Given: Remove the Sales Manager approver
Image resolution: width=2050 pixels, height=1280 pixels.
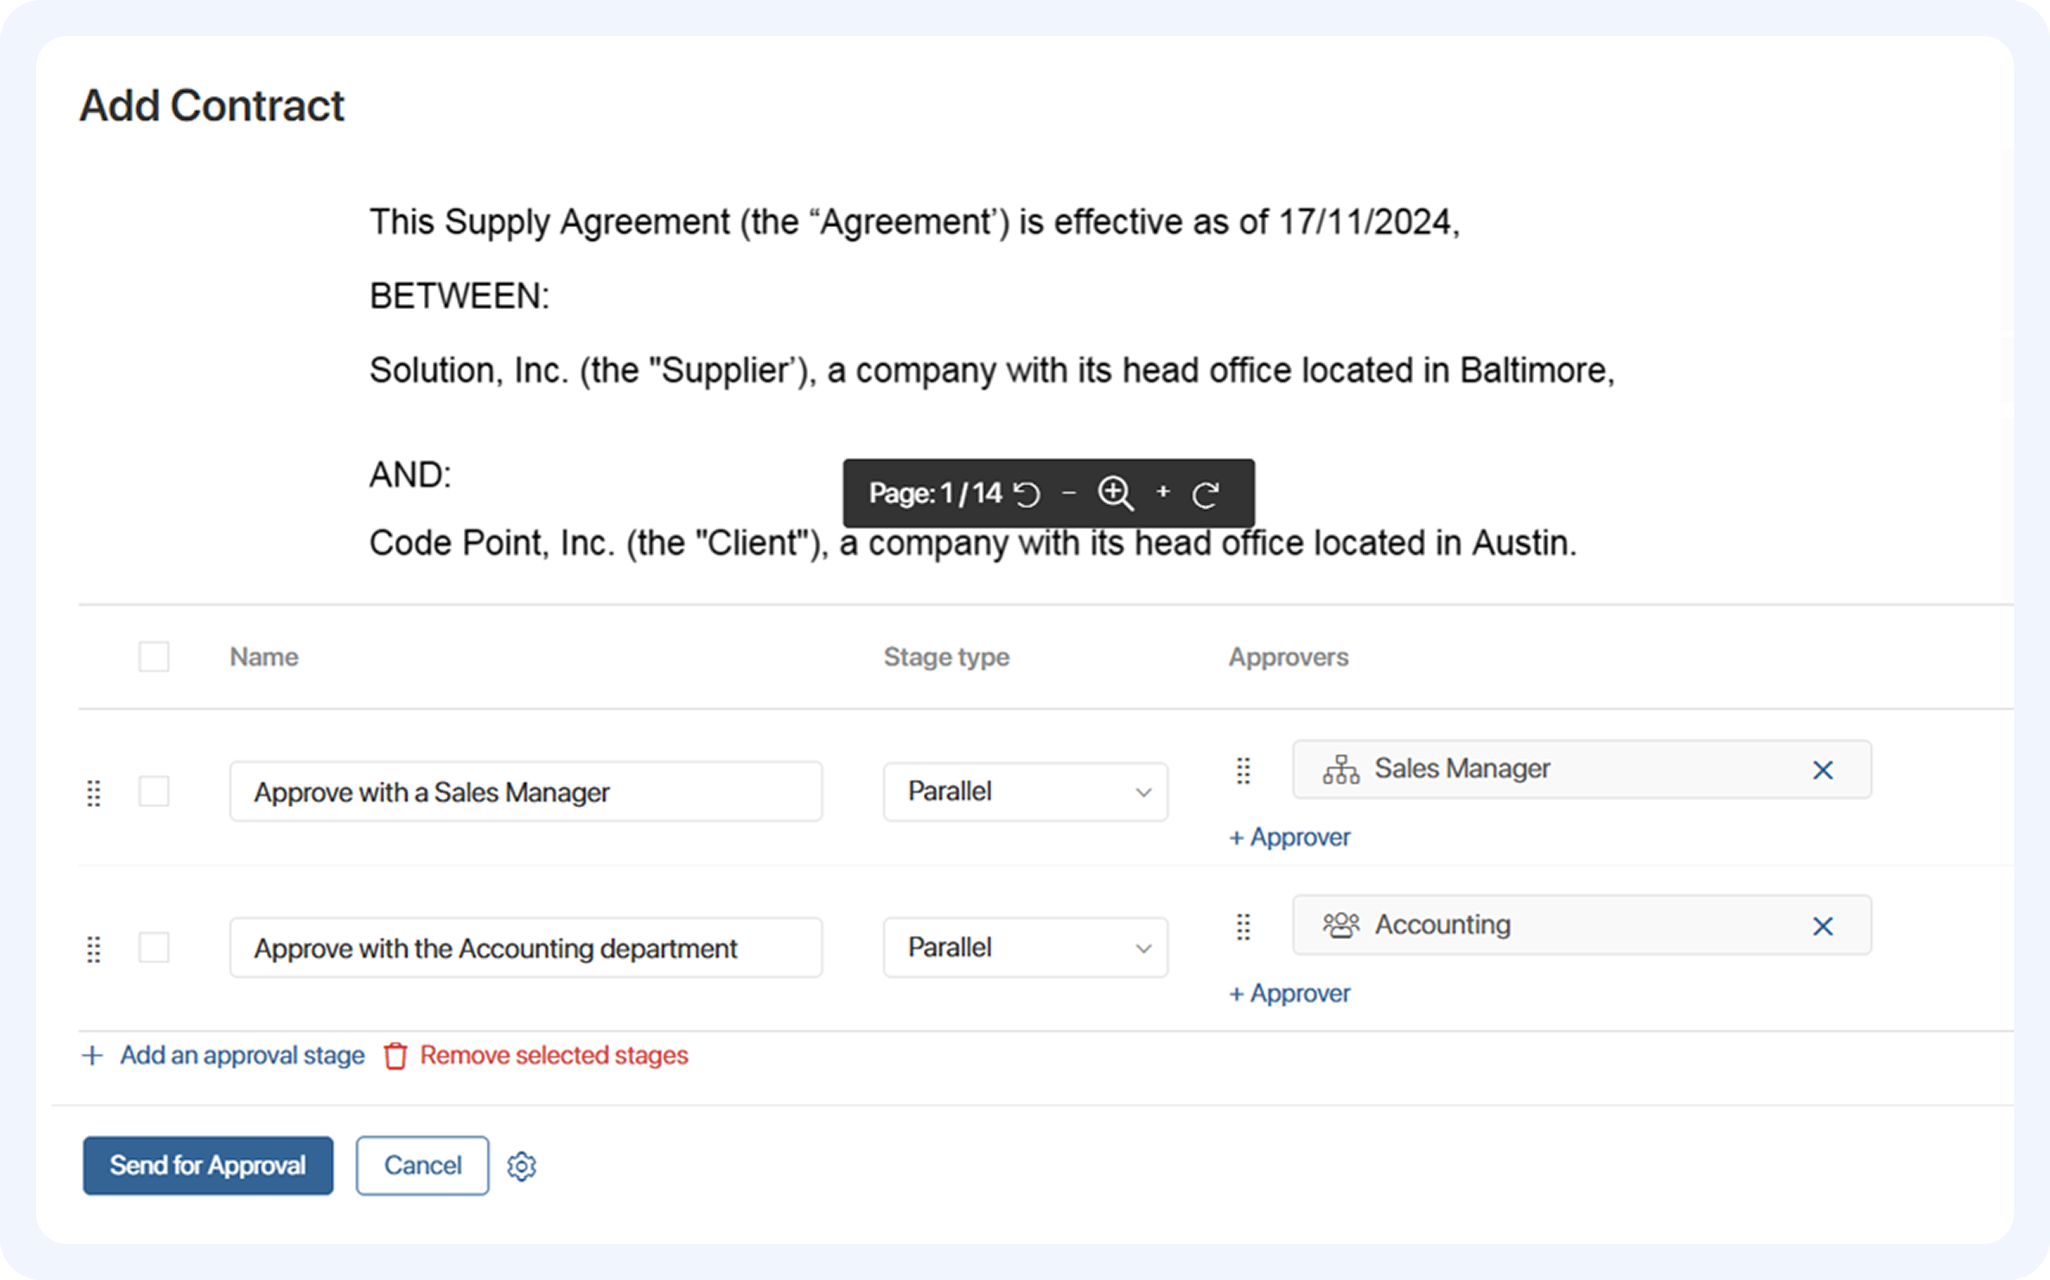Looking at the screenshot, I should click(1822, 770).
